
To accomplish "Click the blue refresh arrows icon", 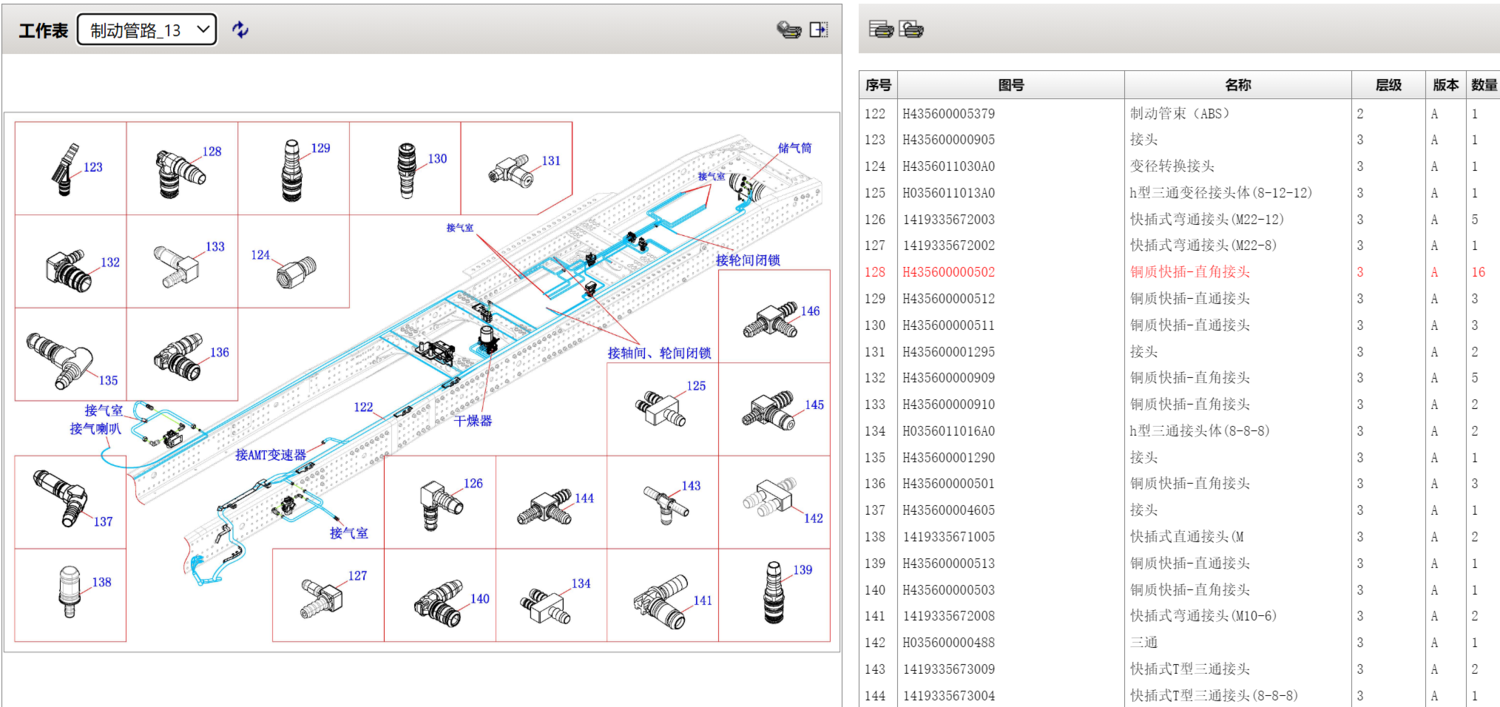I will [x=240, y=30].
